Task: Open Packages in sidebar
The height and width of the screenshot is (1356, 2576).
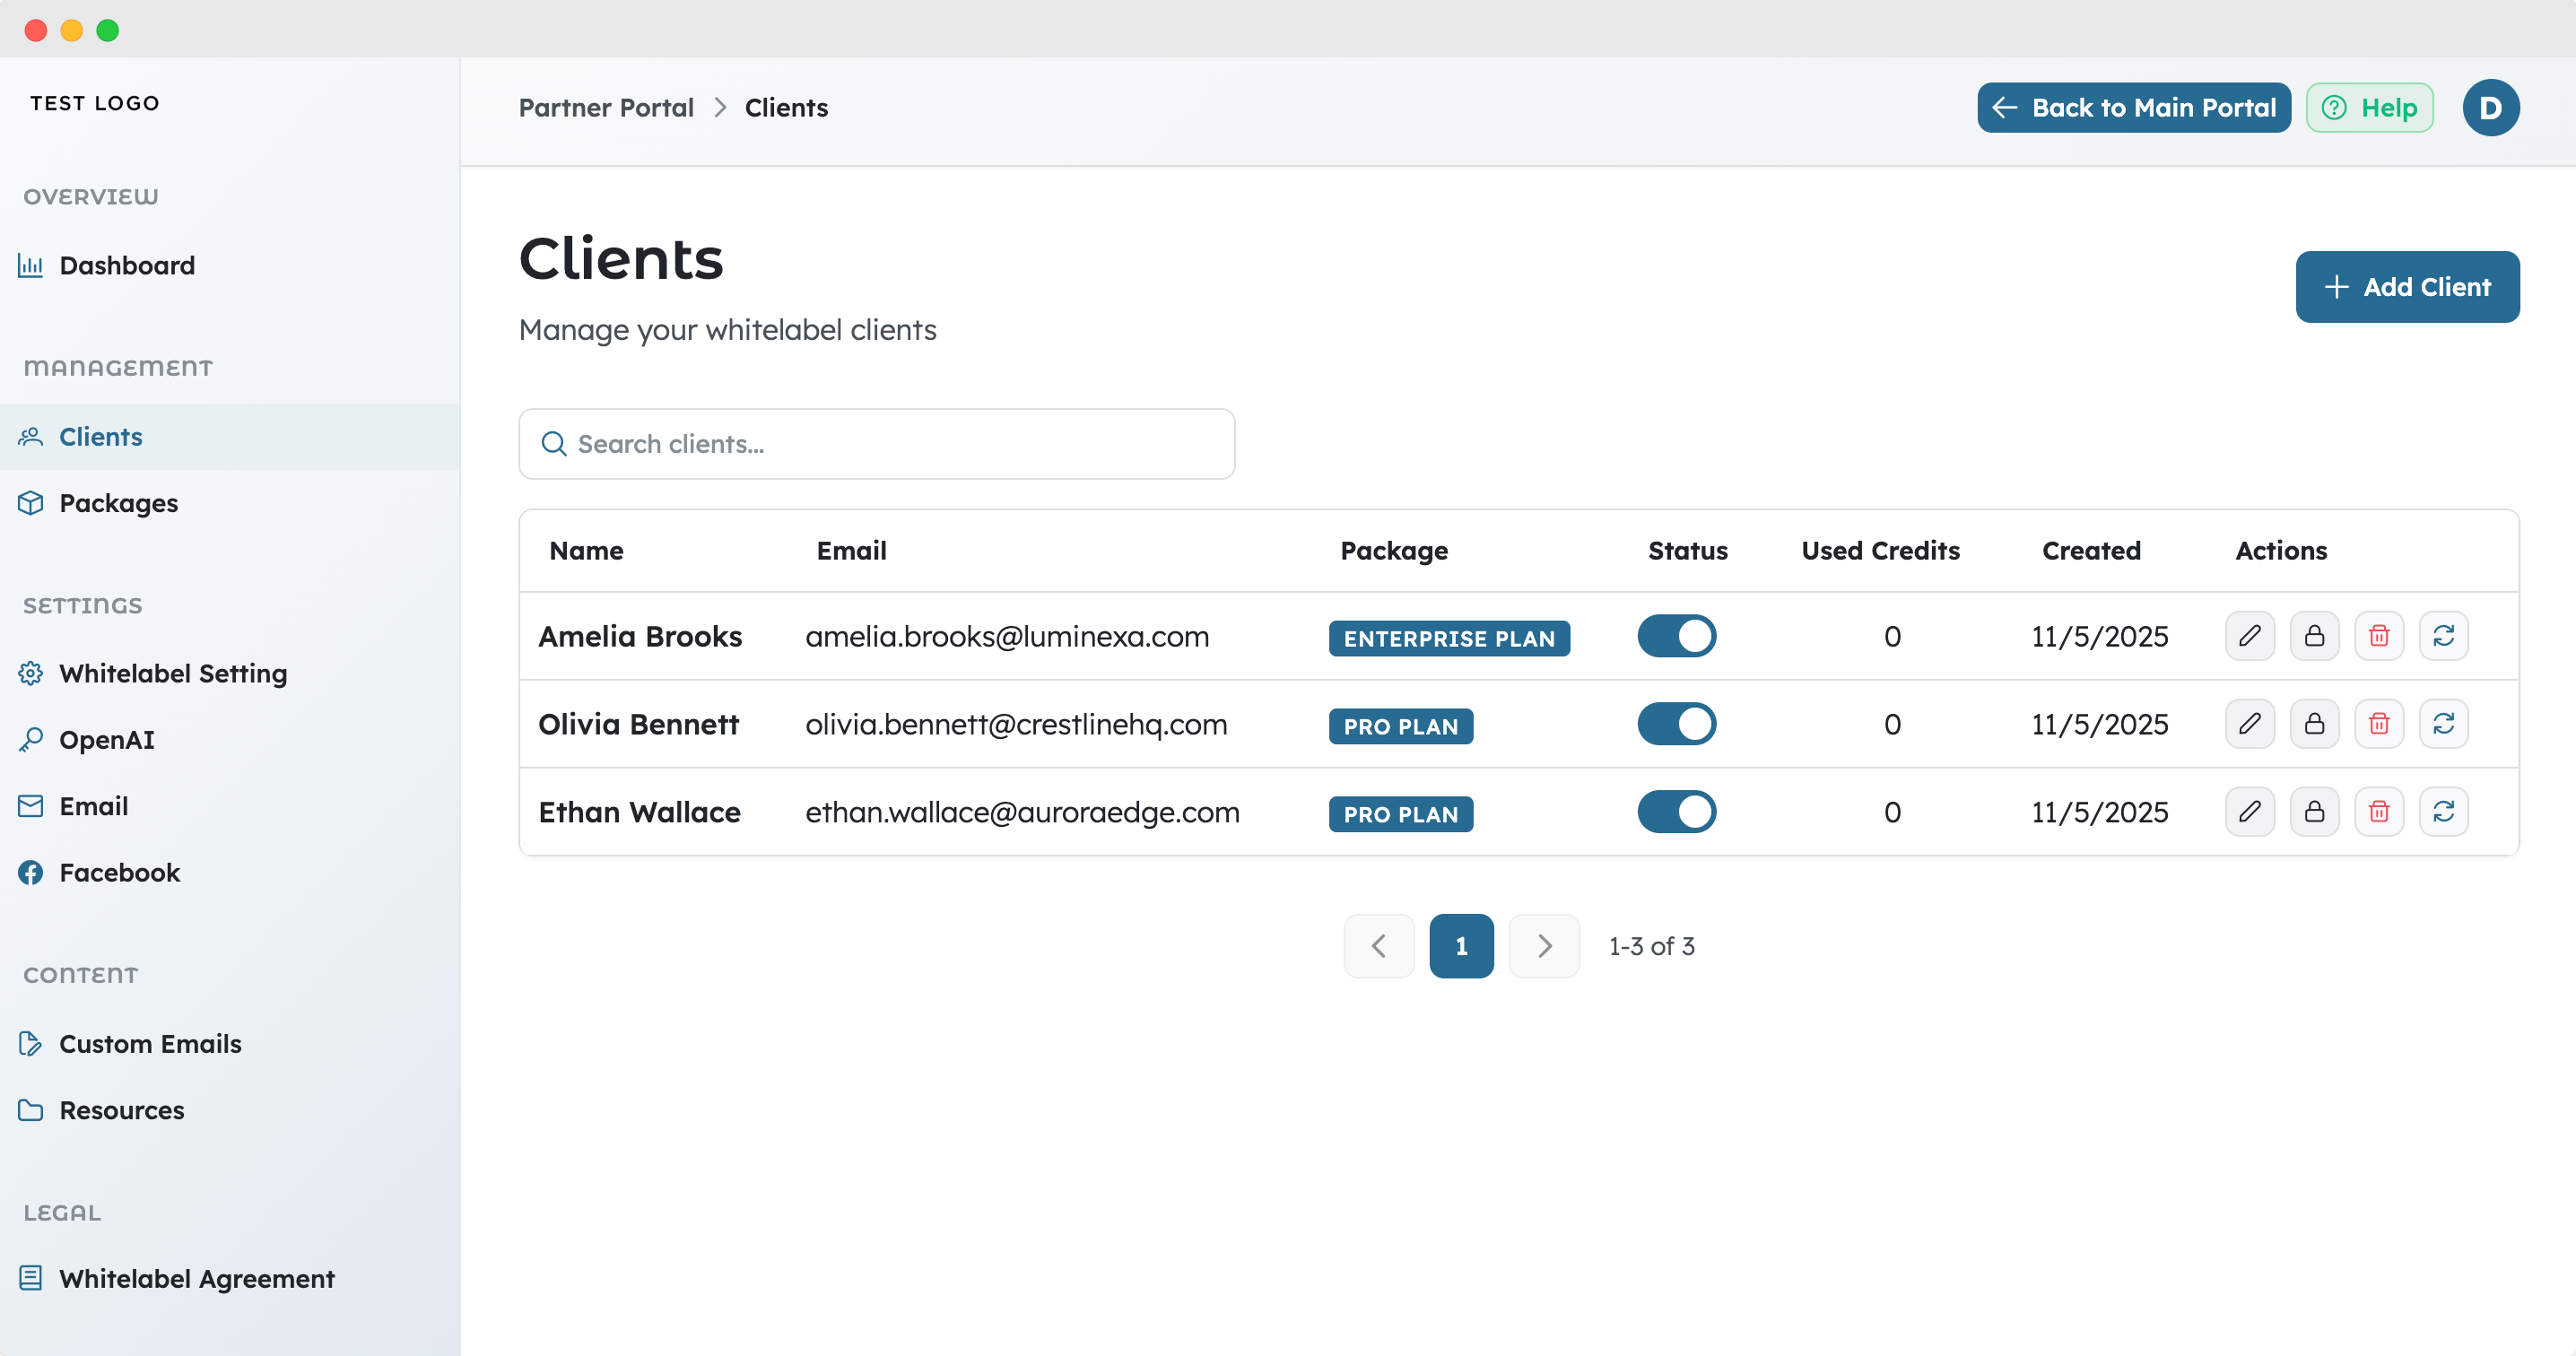Action: point(118,503)
